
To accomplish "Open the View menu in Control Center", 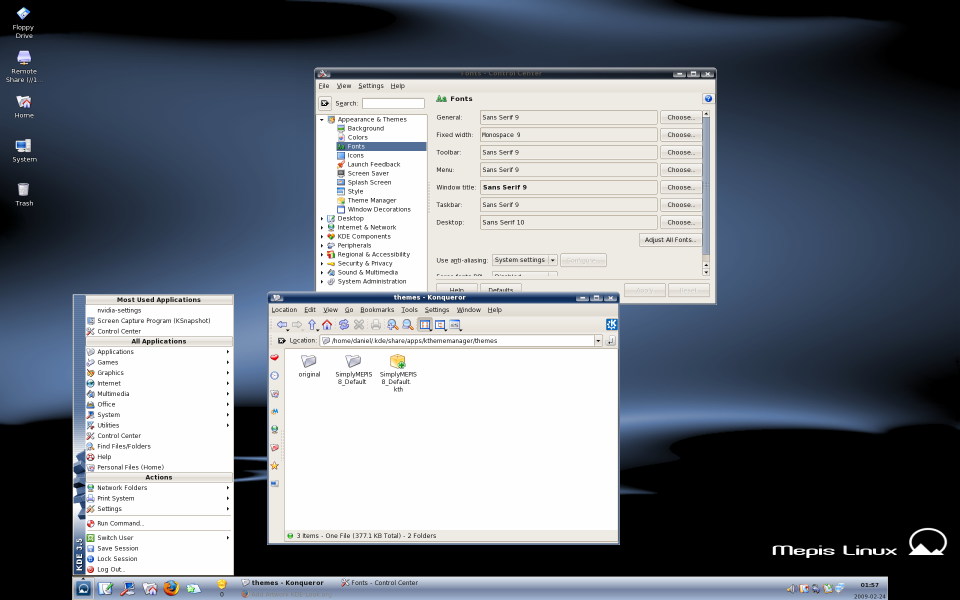I will (343, 86).
